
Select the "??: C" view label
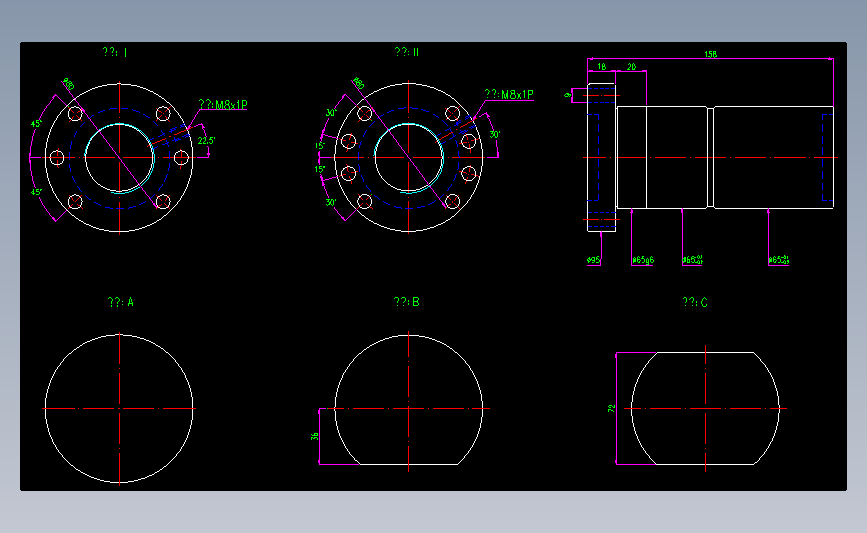695,302
